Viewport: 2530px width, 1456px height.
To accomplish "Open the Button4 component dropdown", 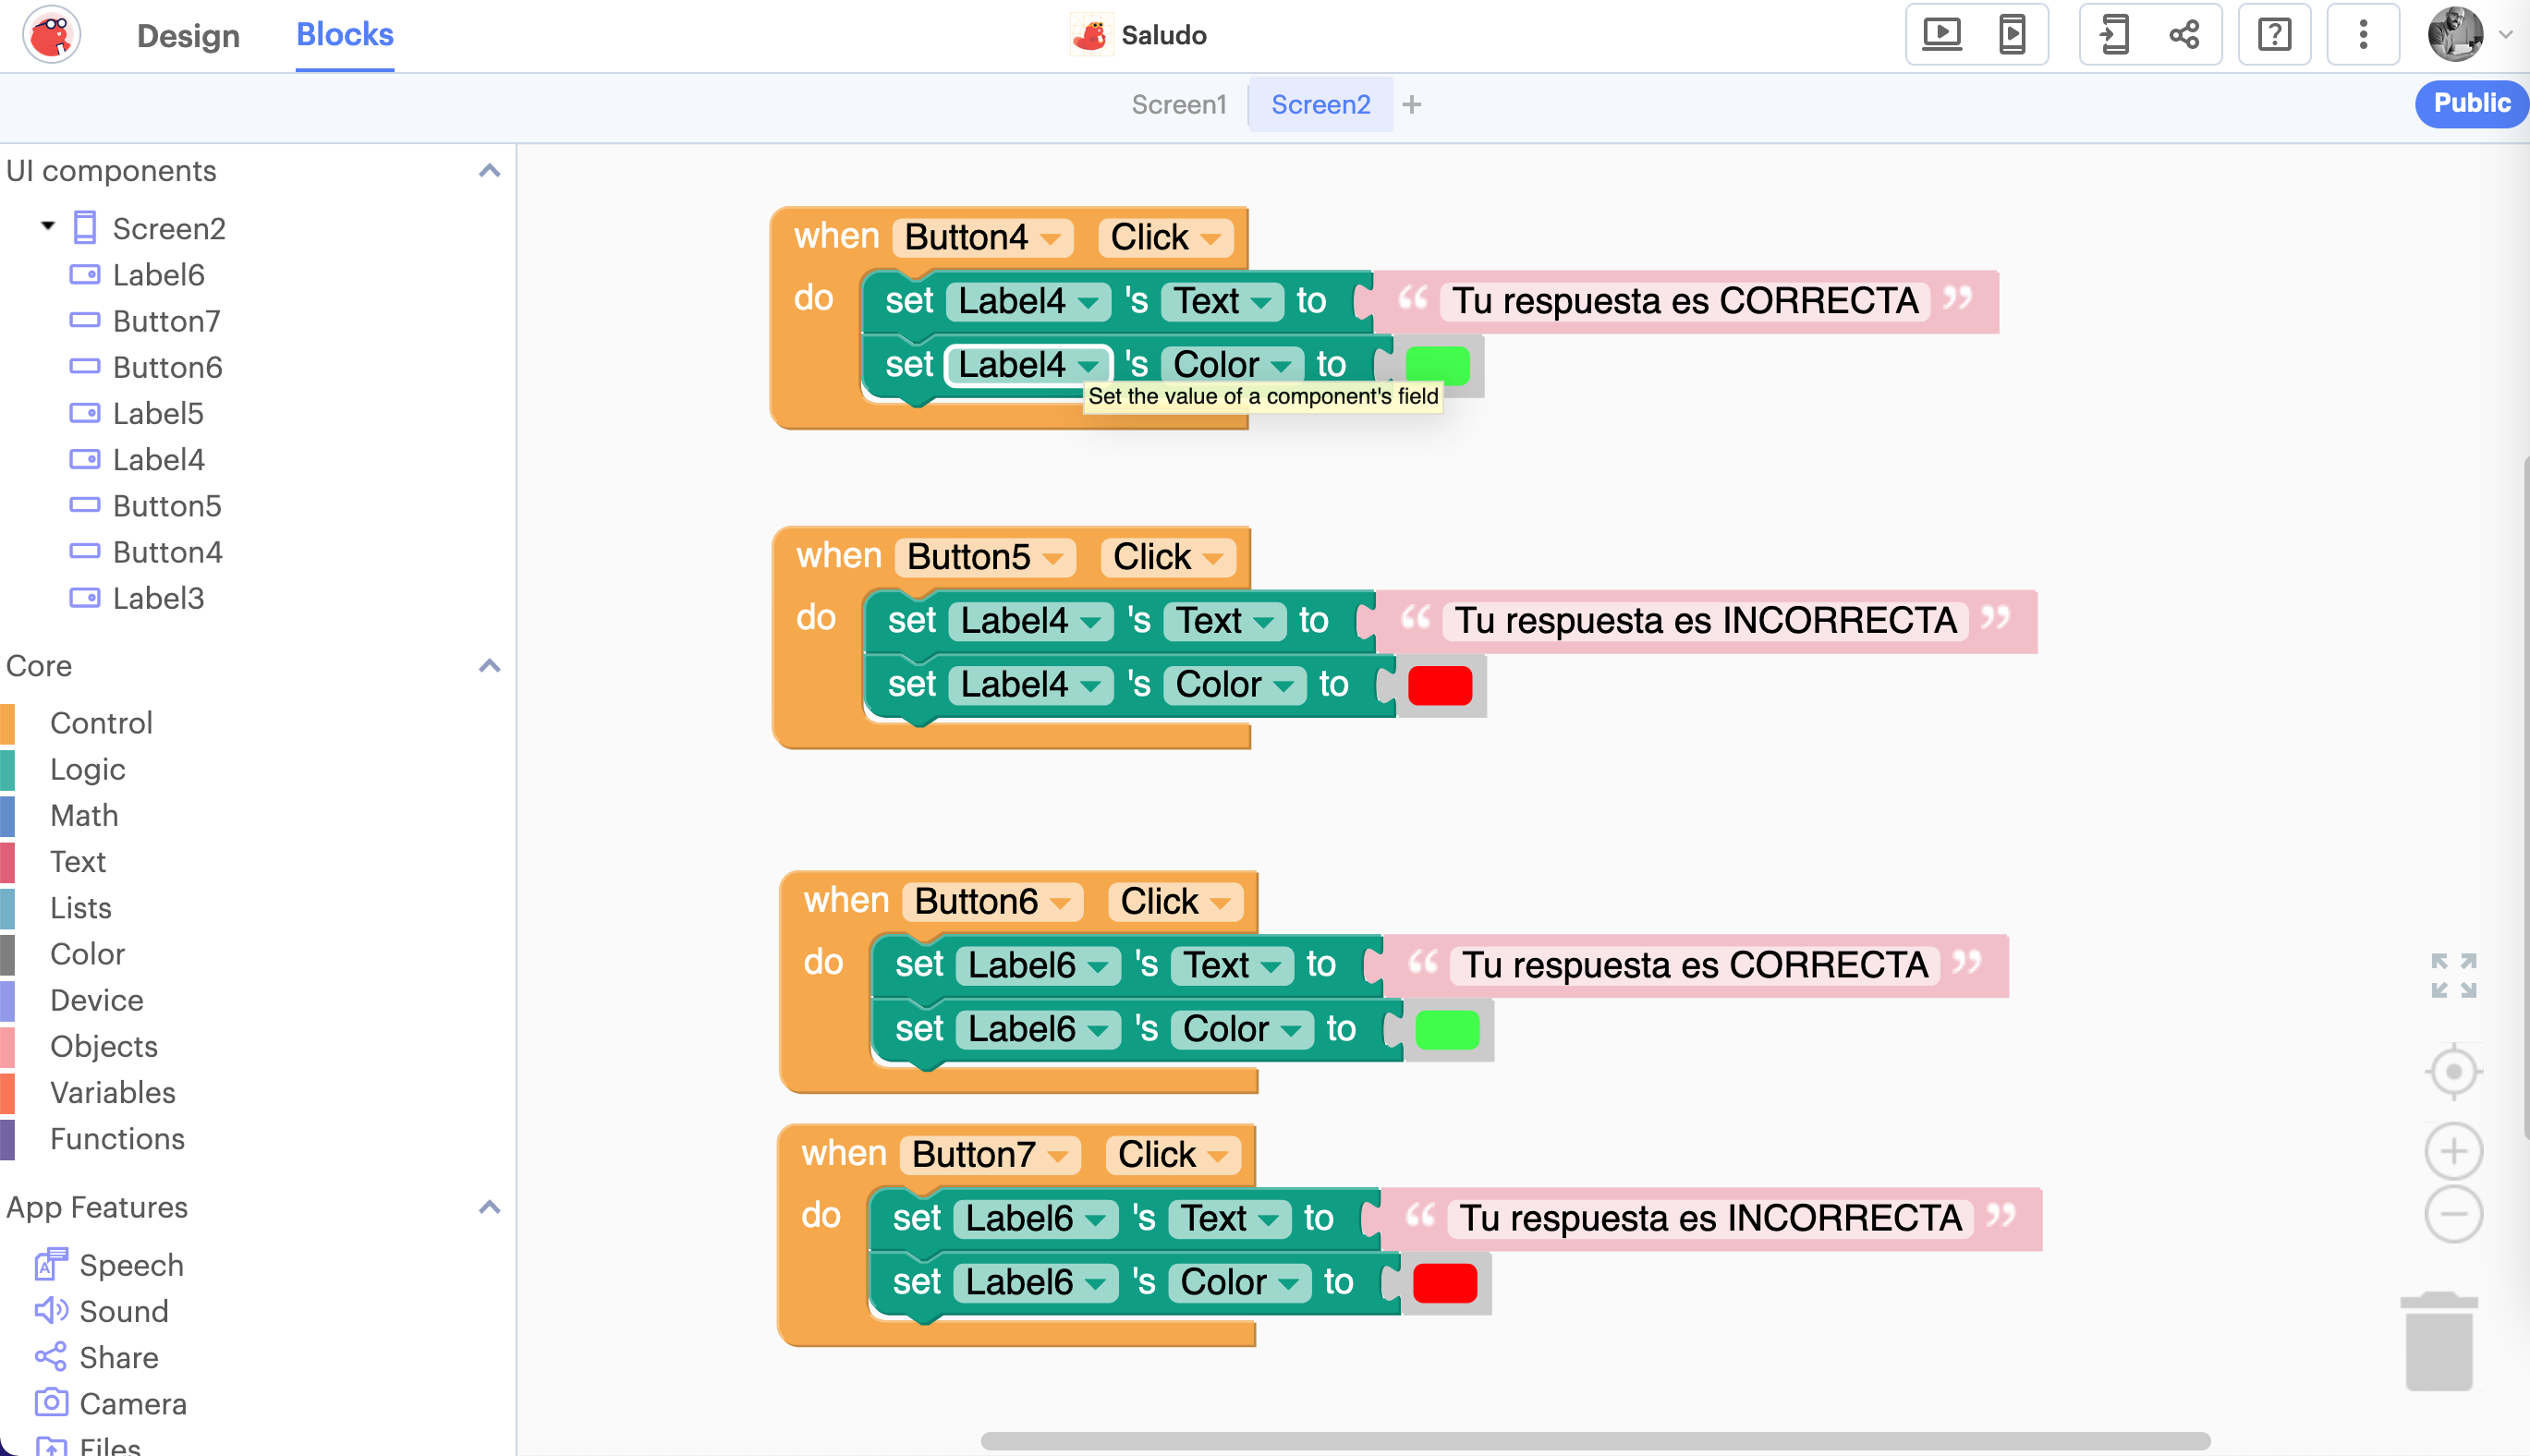I will (1050, 238).
